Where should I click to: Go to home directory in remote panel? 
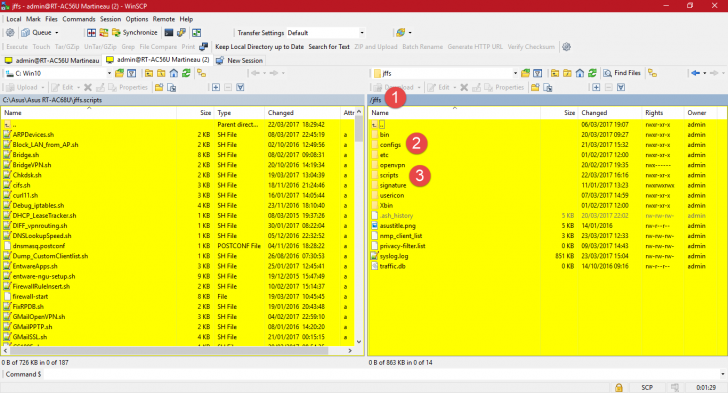click(580, 73)
